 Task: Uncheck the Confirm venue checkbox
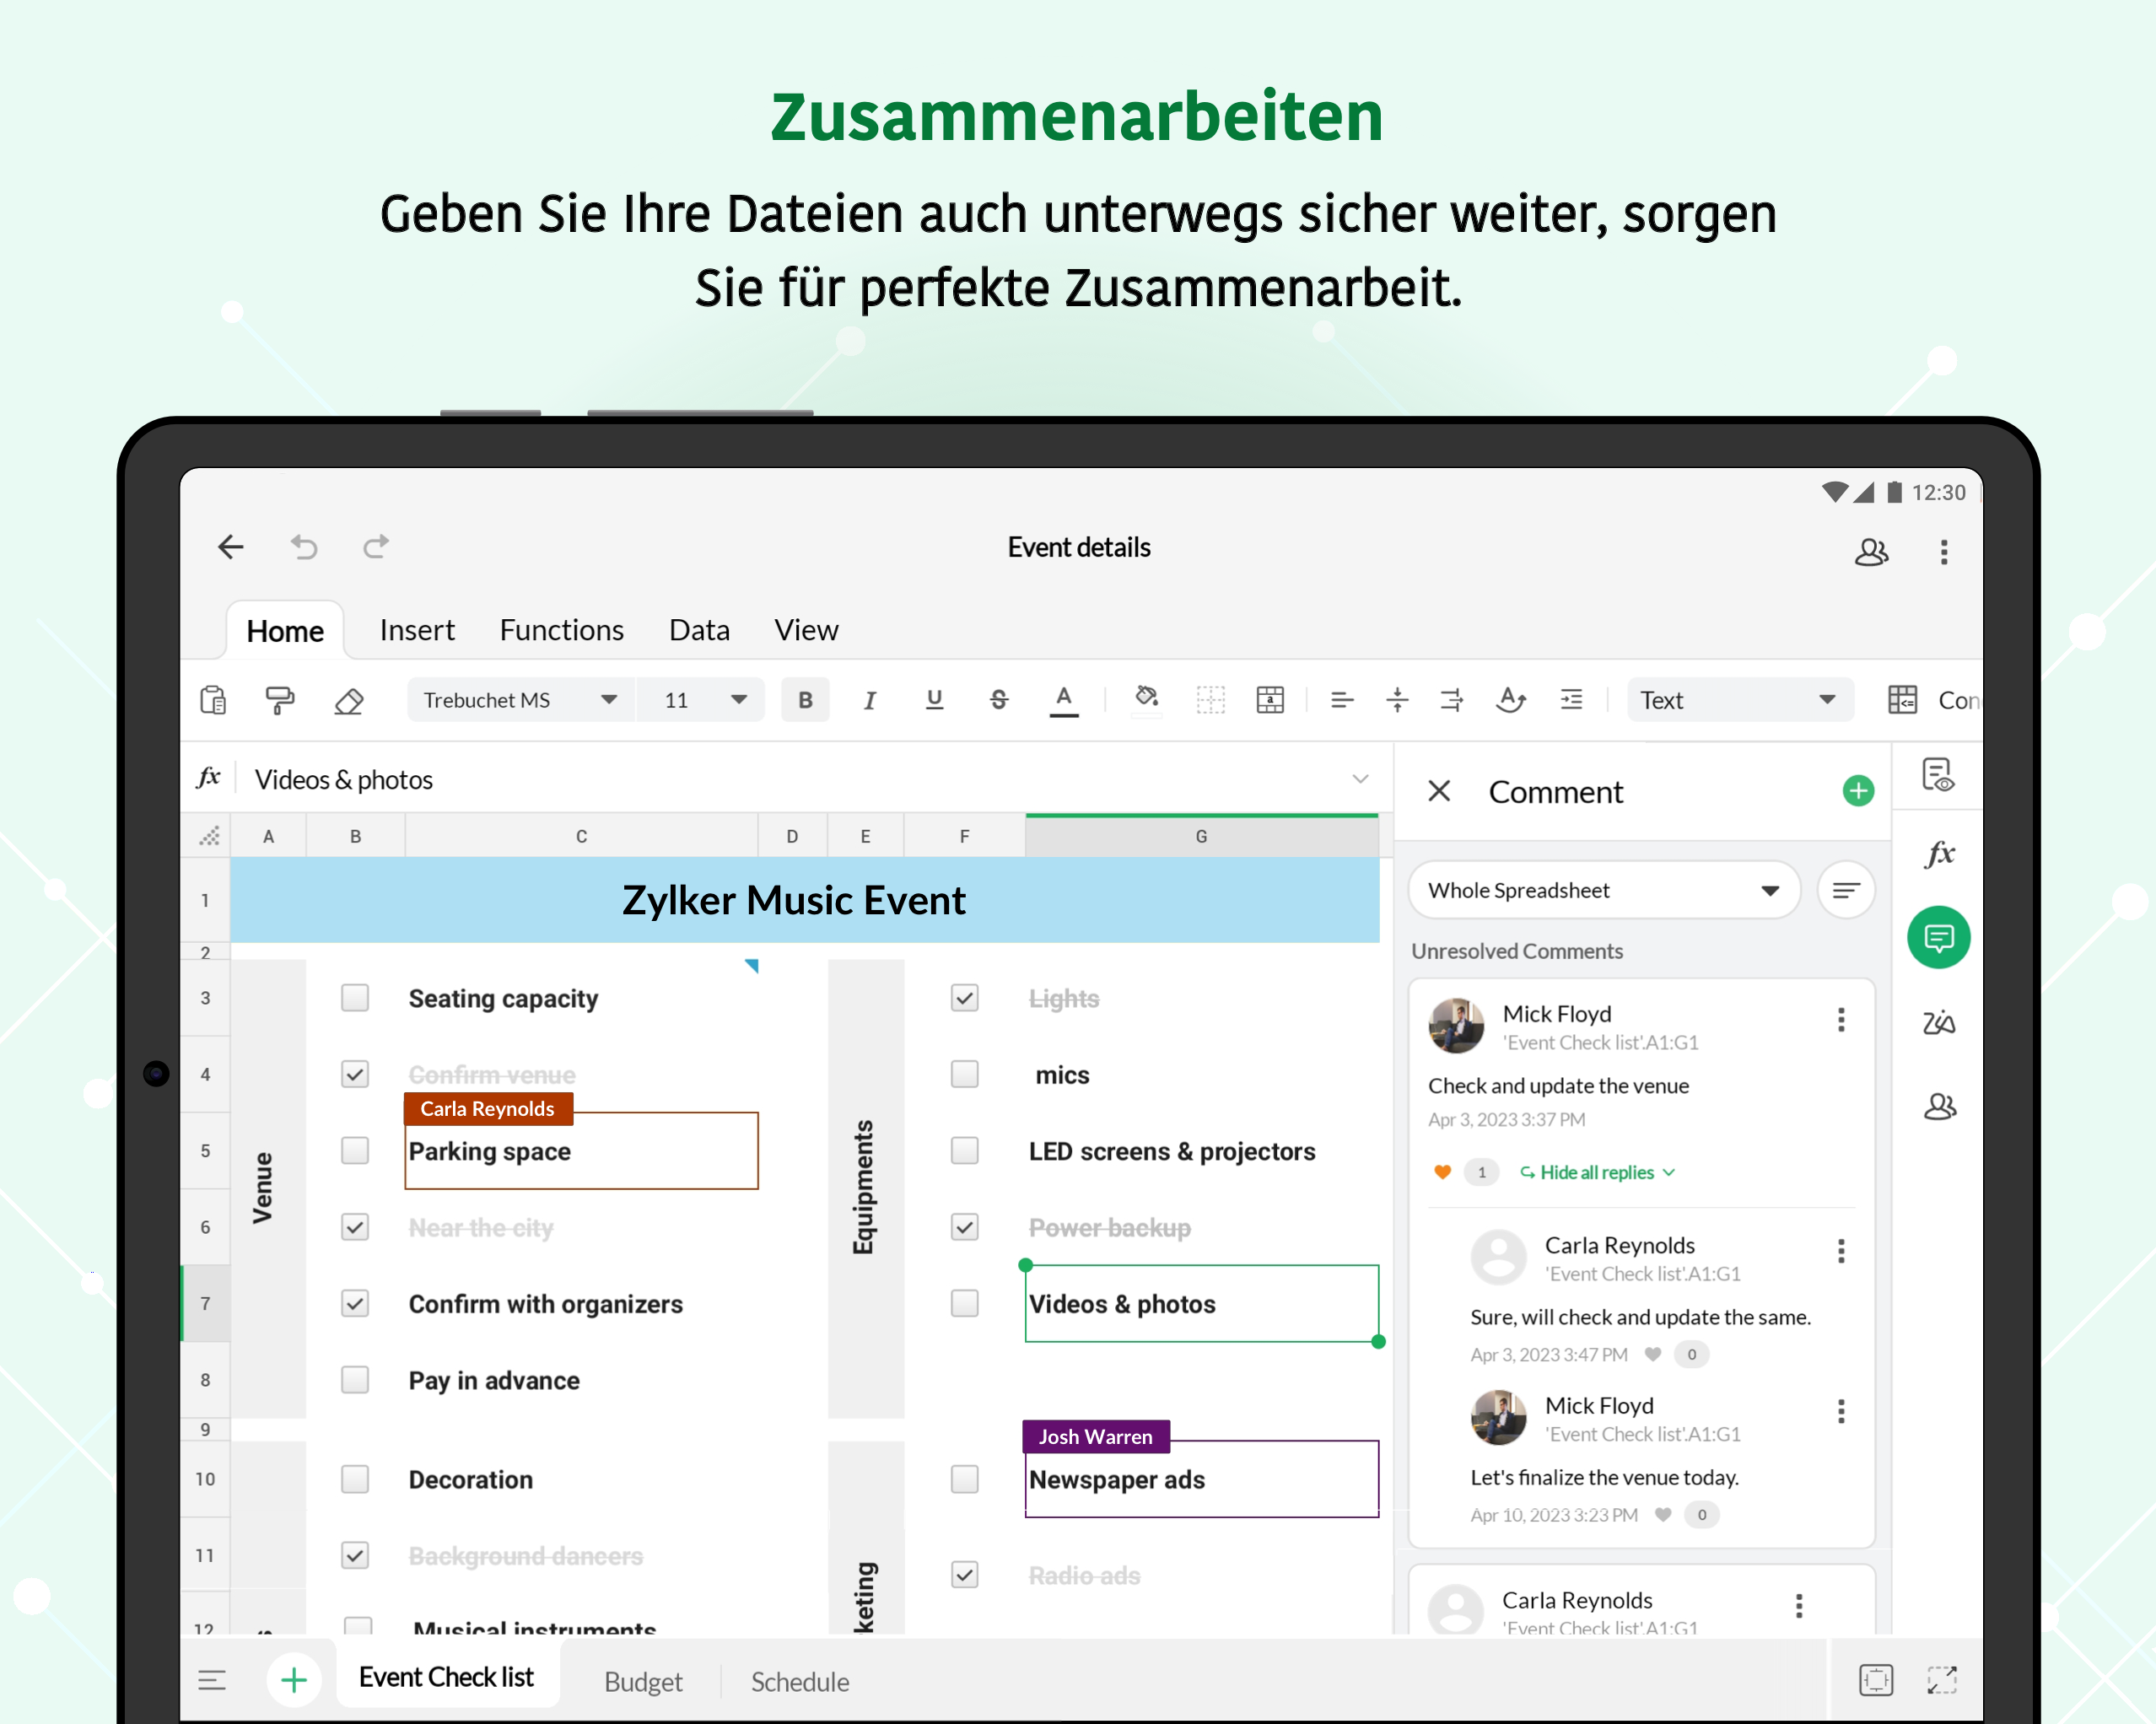point(355,1074)
